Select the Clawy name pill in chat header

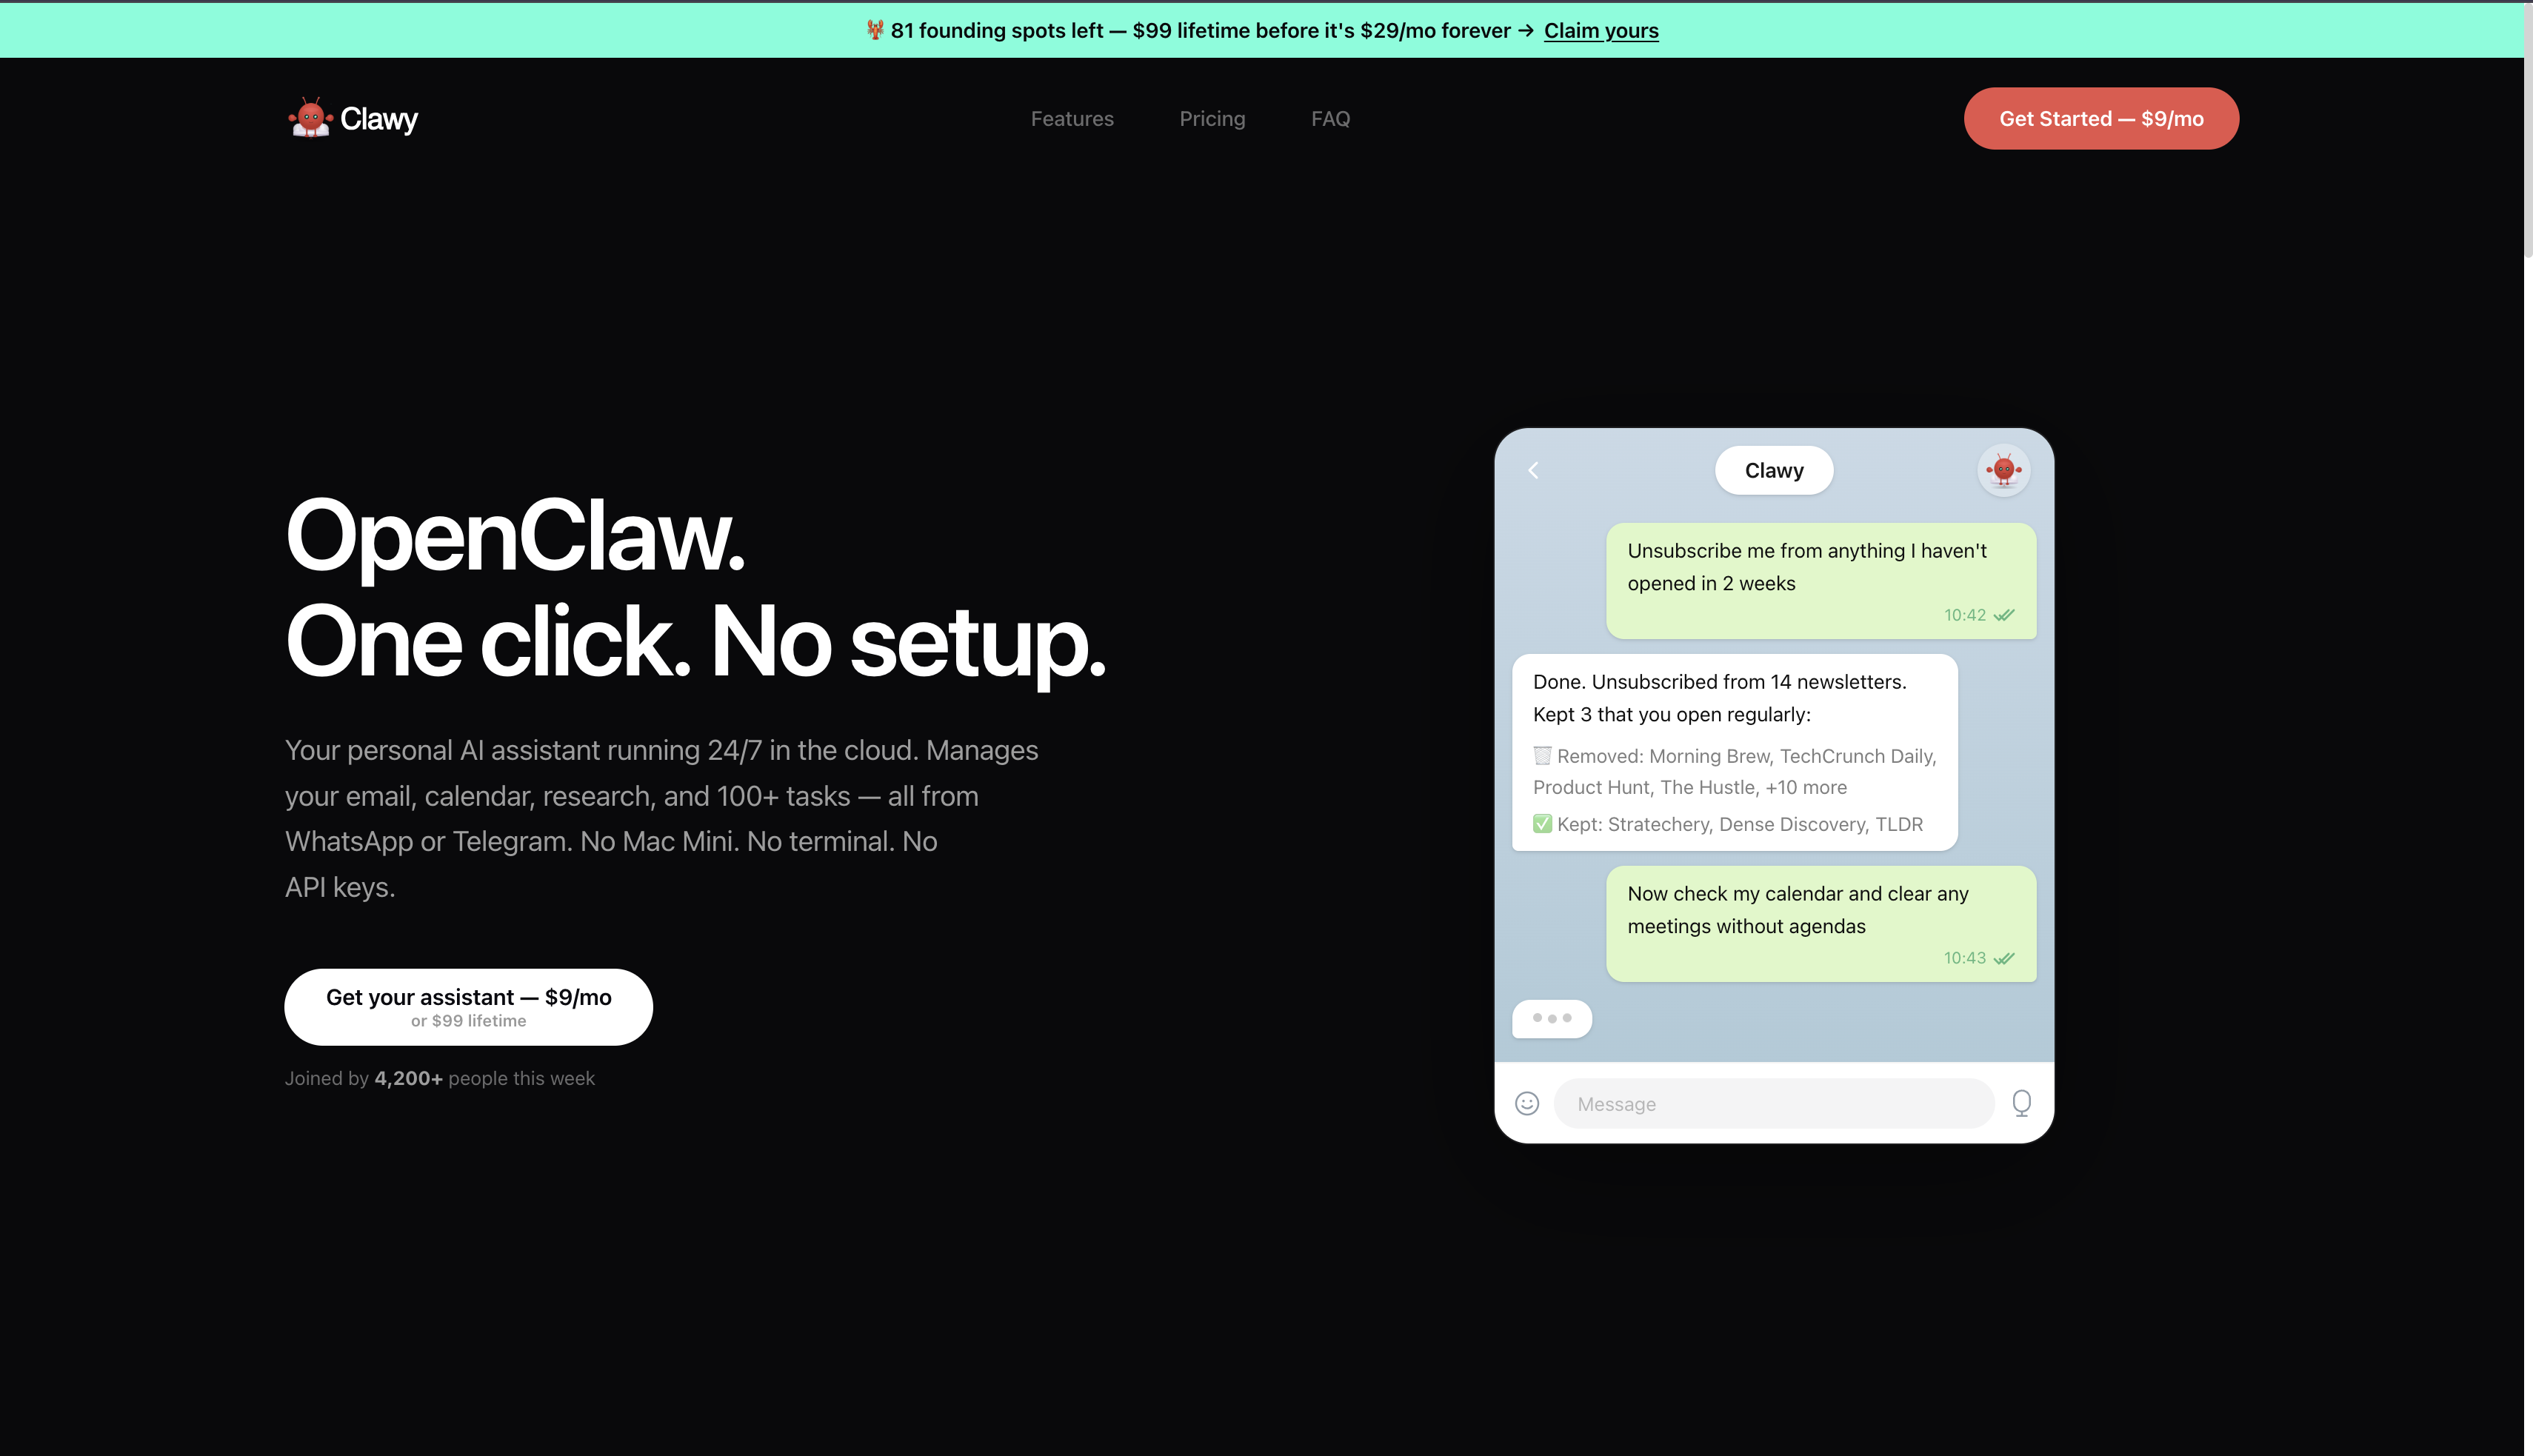1773,470
